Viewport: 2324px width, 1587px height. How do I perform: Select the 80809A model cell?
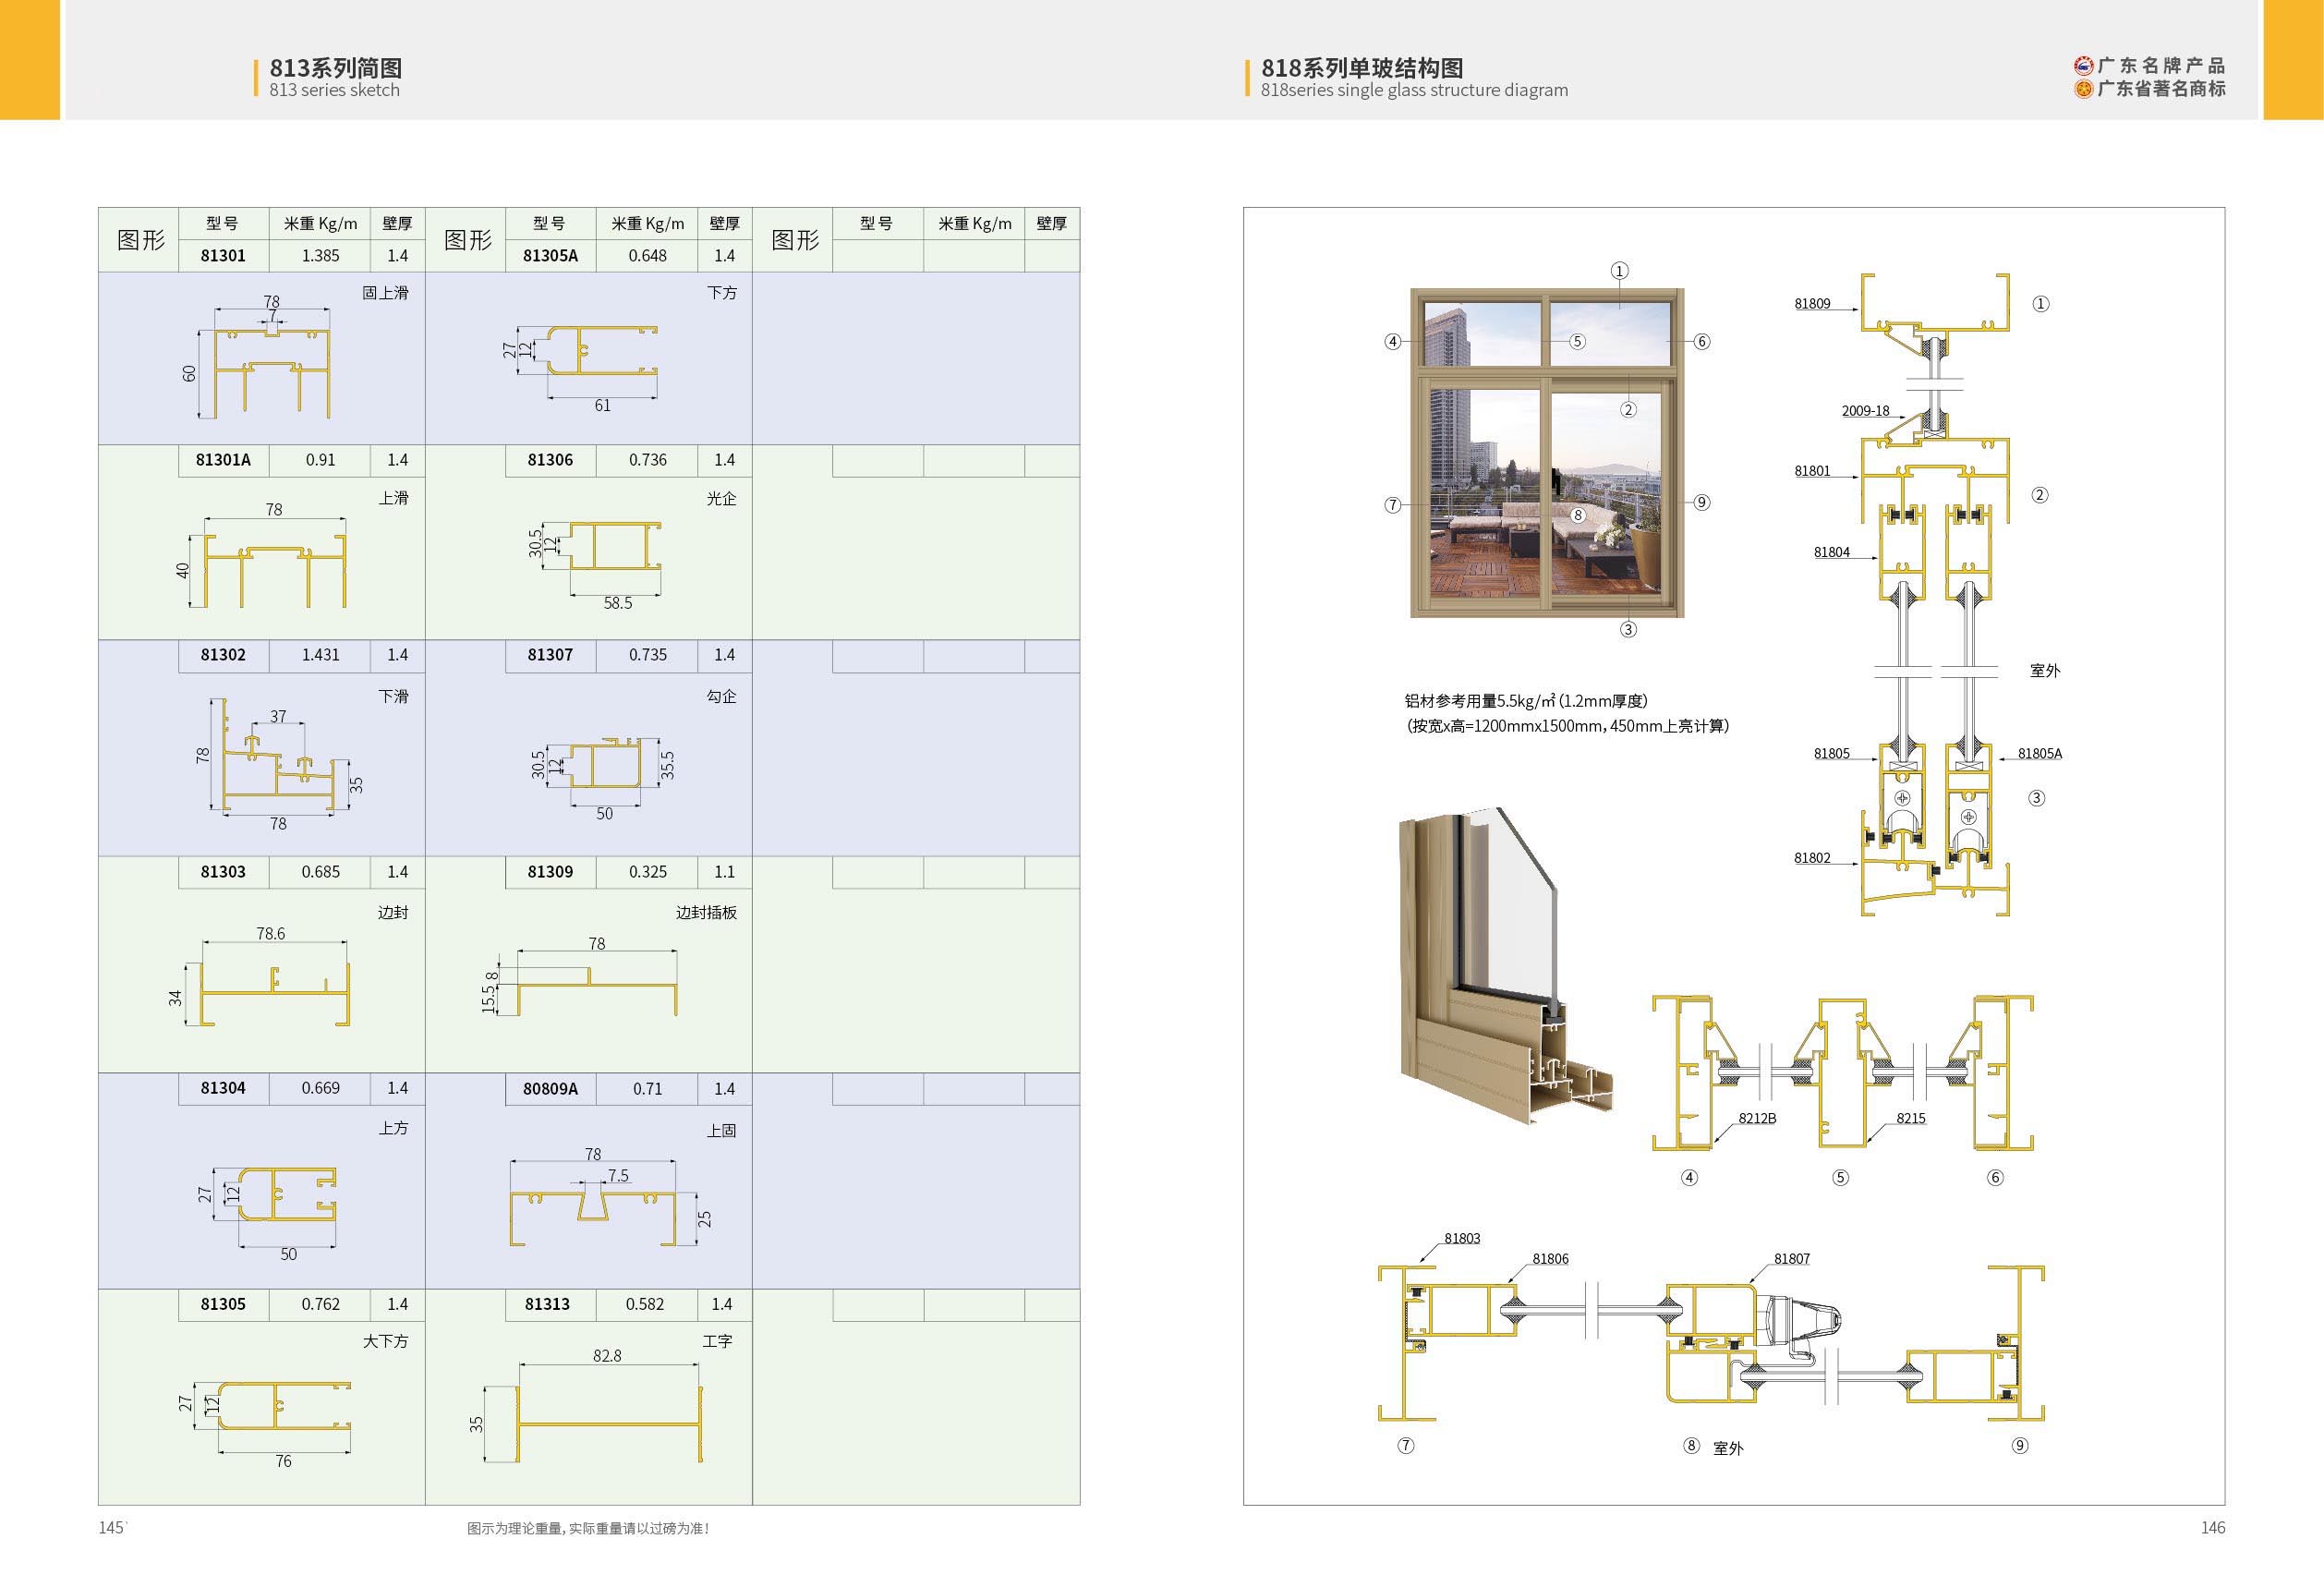point(550,1089)
